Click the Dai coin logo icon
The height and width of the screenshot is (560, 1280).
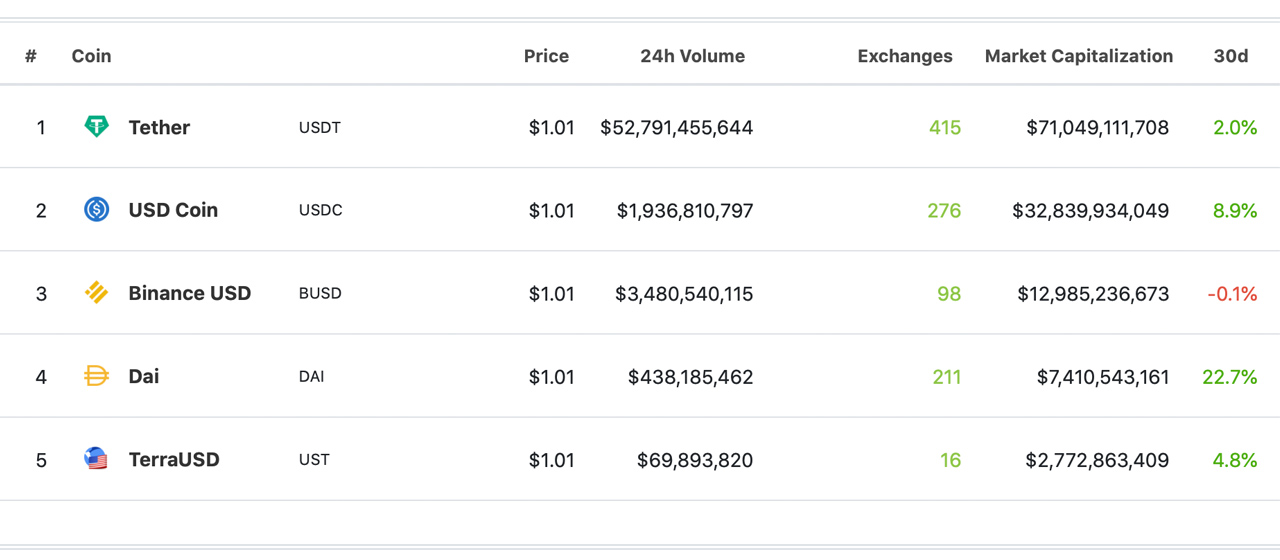[96, 376]
